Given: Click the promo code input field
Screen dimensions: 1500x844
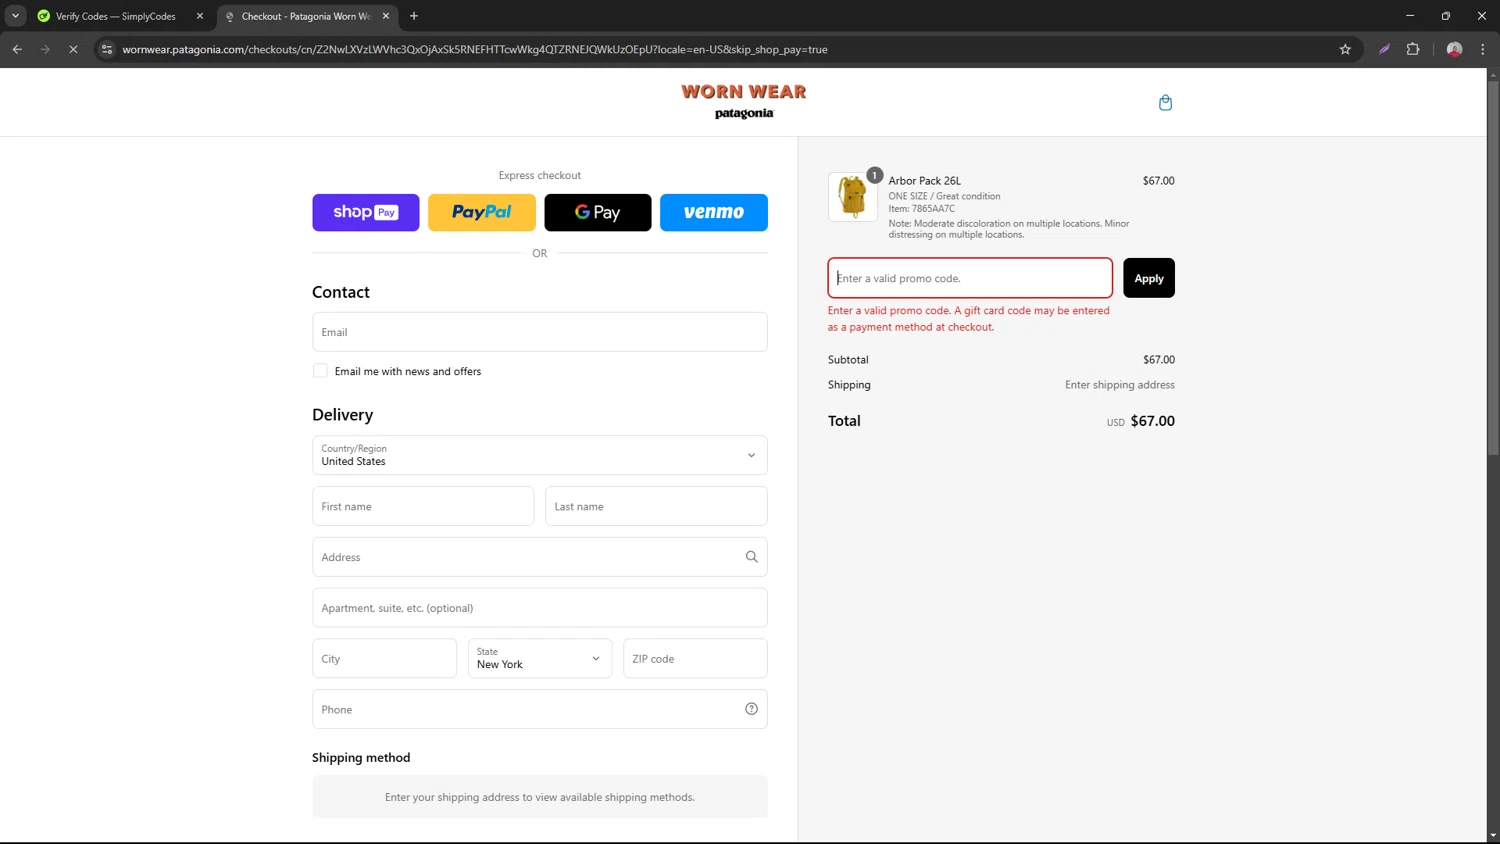Looking at the screenshot, I should coord(970,278).
